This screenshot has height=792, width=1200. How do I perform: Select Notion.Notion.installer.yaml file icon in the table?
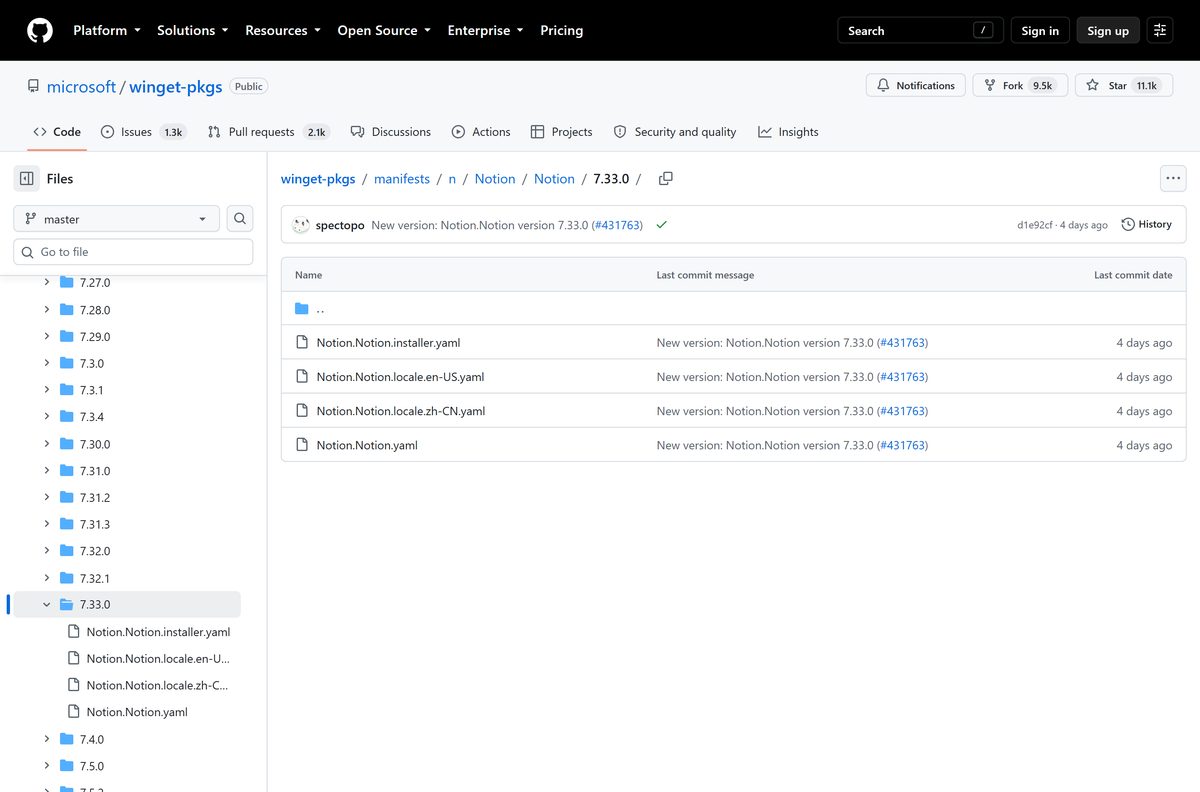pyautogui.click(x=302, y=343)
